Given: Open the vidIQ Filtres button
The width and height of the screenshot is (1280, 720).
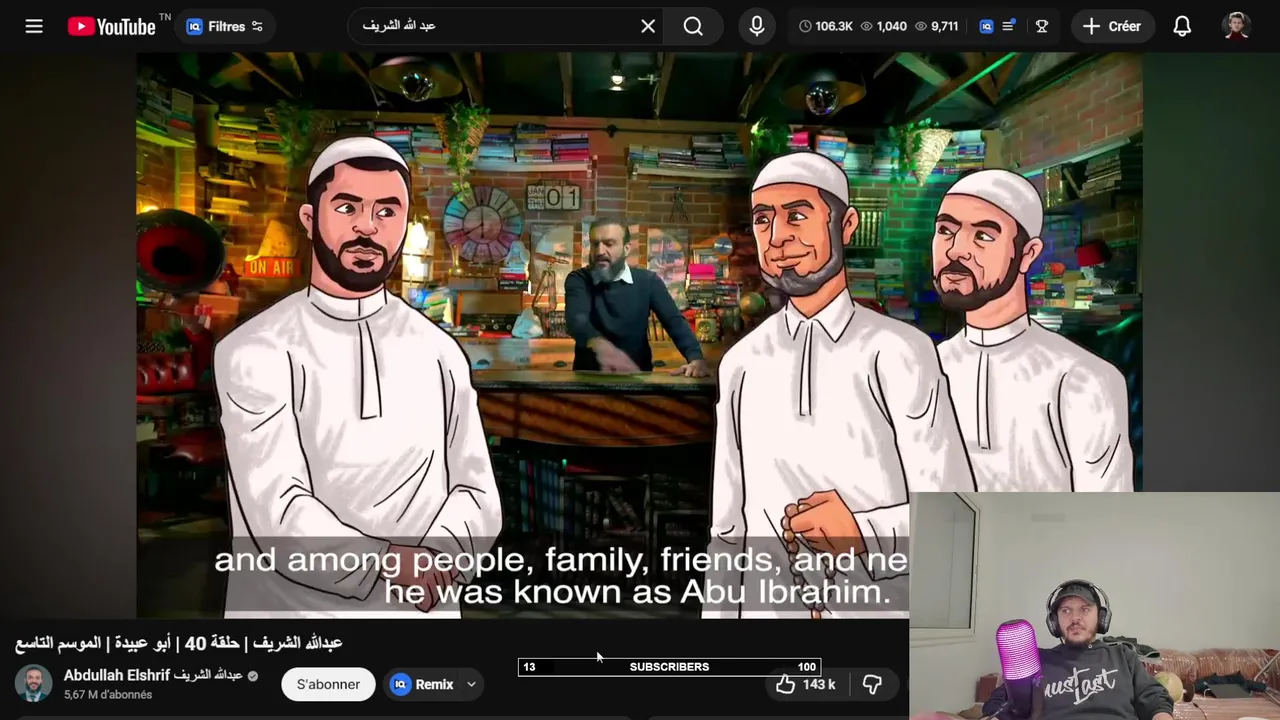Looking at the screenshot, I should tap(226, 26).
